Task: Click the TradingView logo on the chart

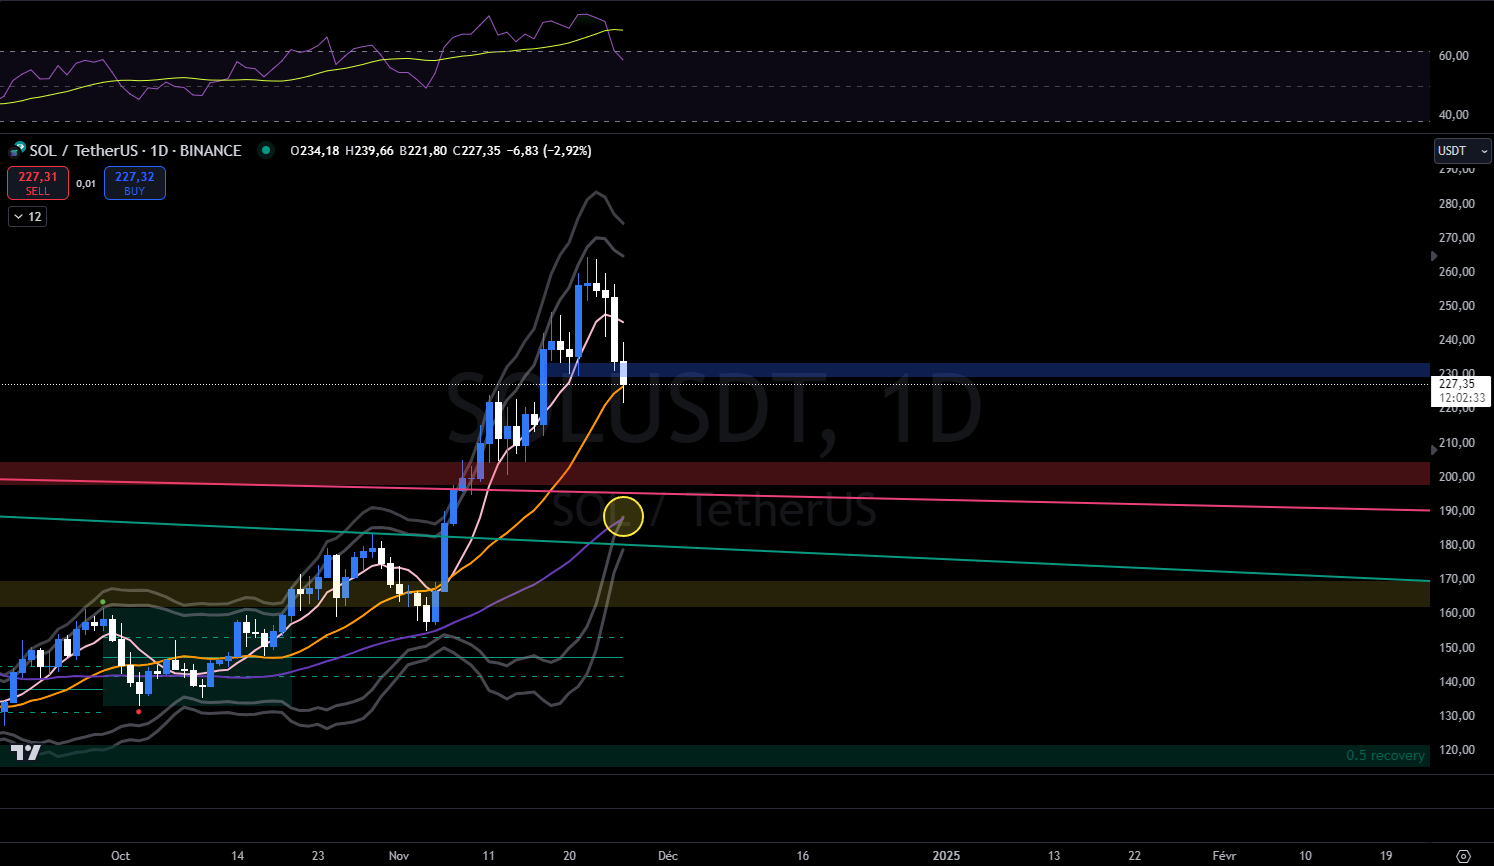Action: pos(25,752)
